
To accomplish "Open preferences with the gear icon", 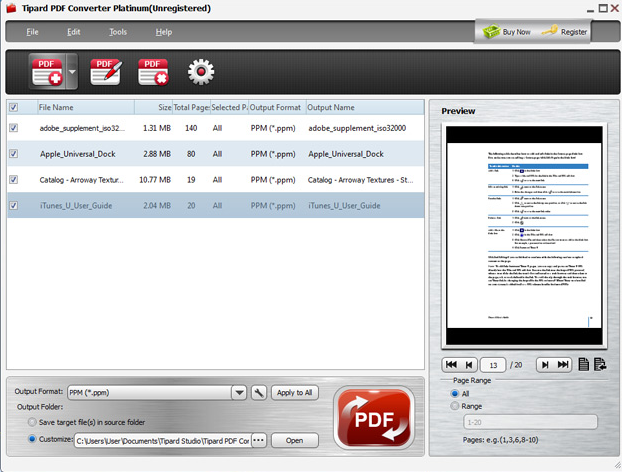I will coord(201,72).
